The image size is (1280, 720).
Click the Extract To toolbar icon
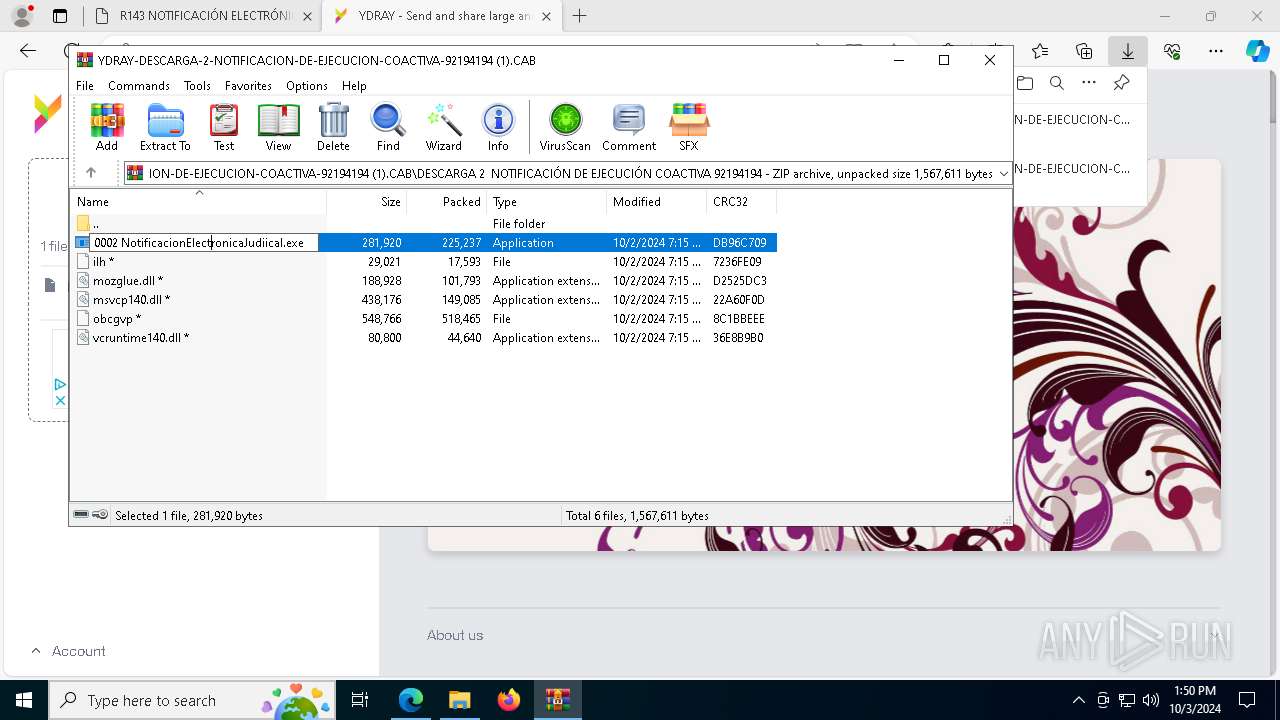click(165, 127)
